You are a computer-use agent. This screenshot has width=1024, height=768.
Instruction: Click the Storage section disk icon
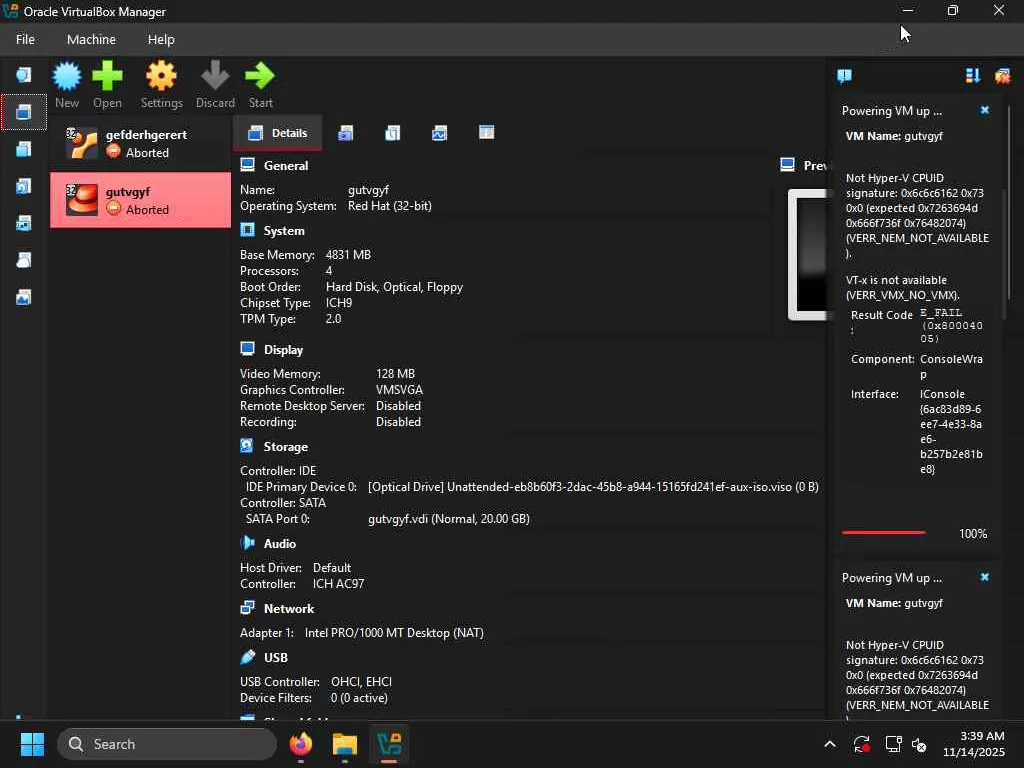point(247,446)
